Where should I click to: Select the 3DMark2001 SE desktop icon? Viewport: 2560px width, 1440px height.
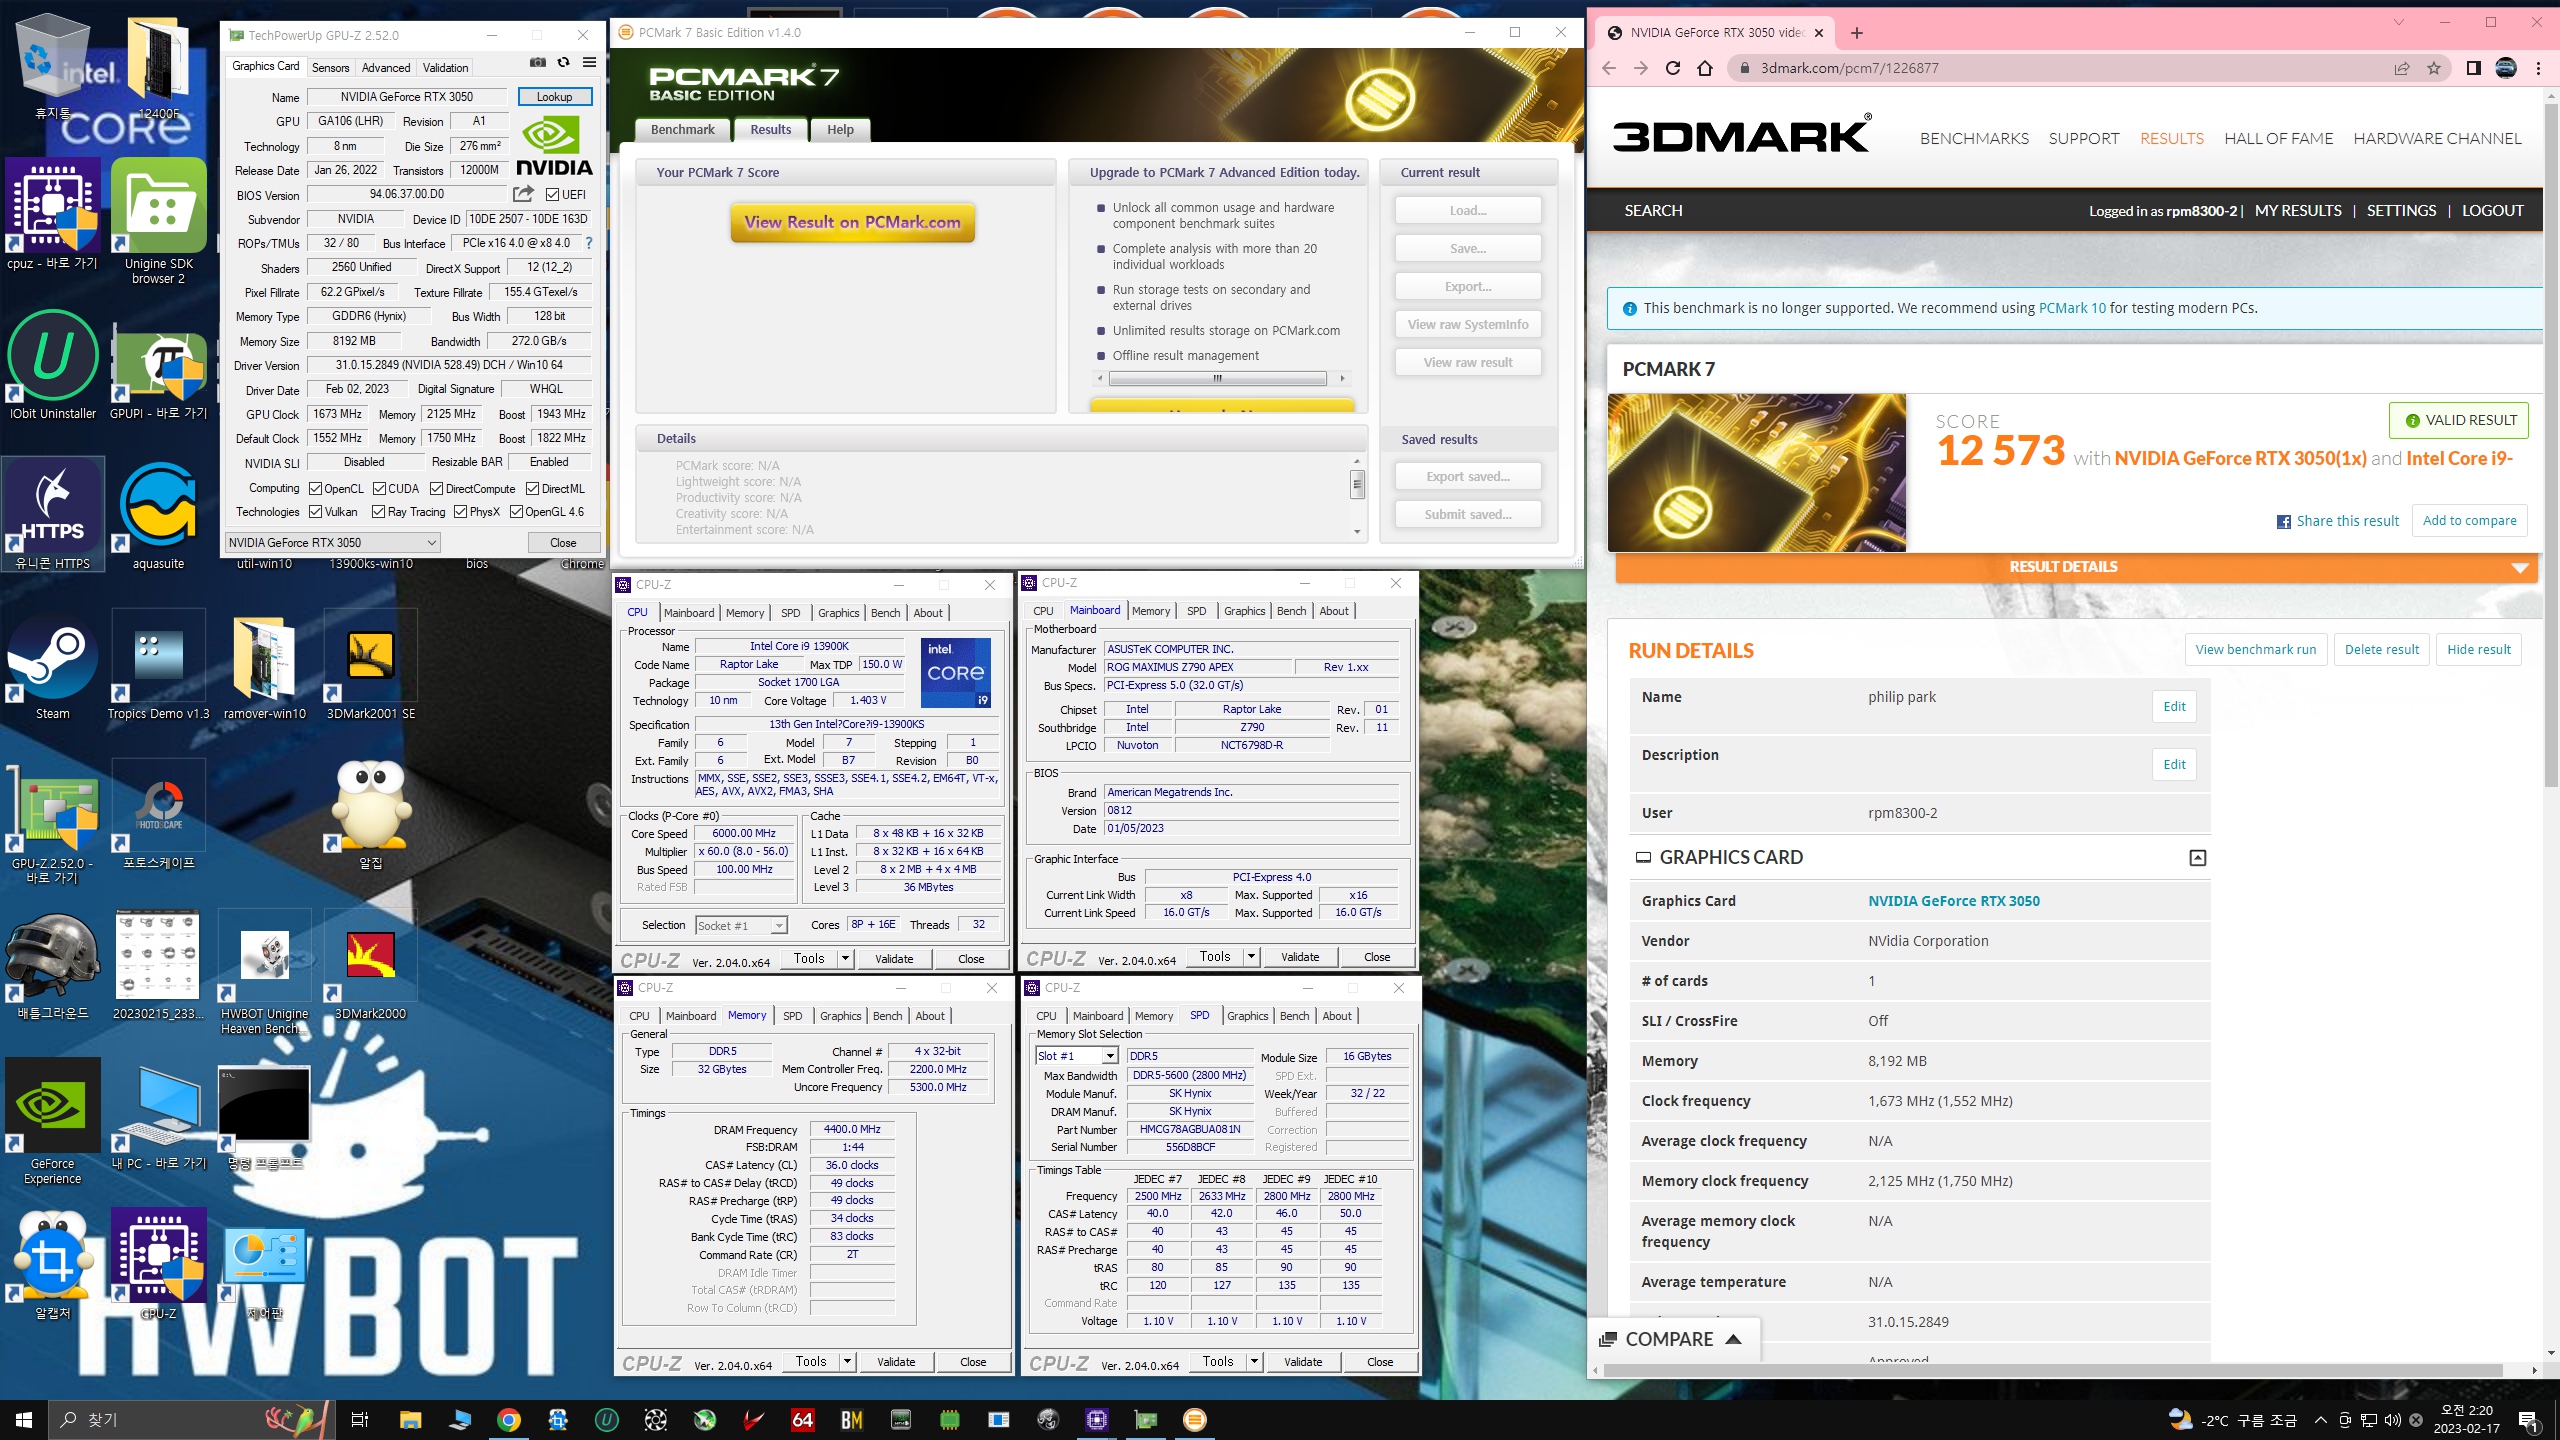click(x=371, y=667)
